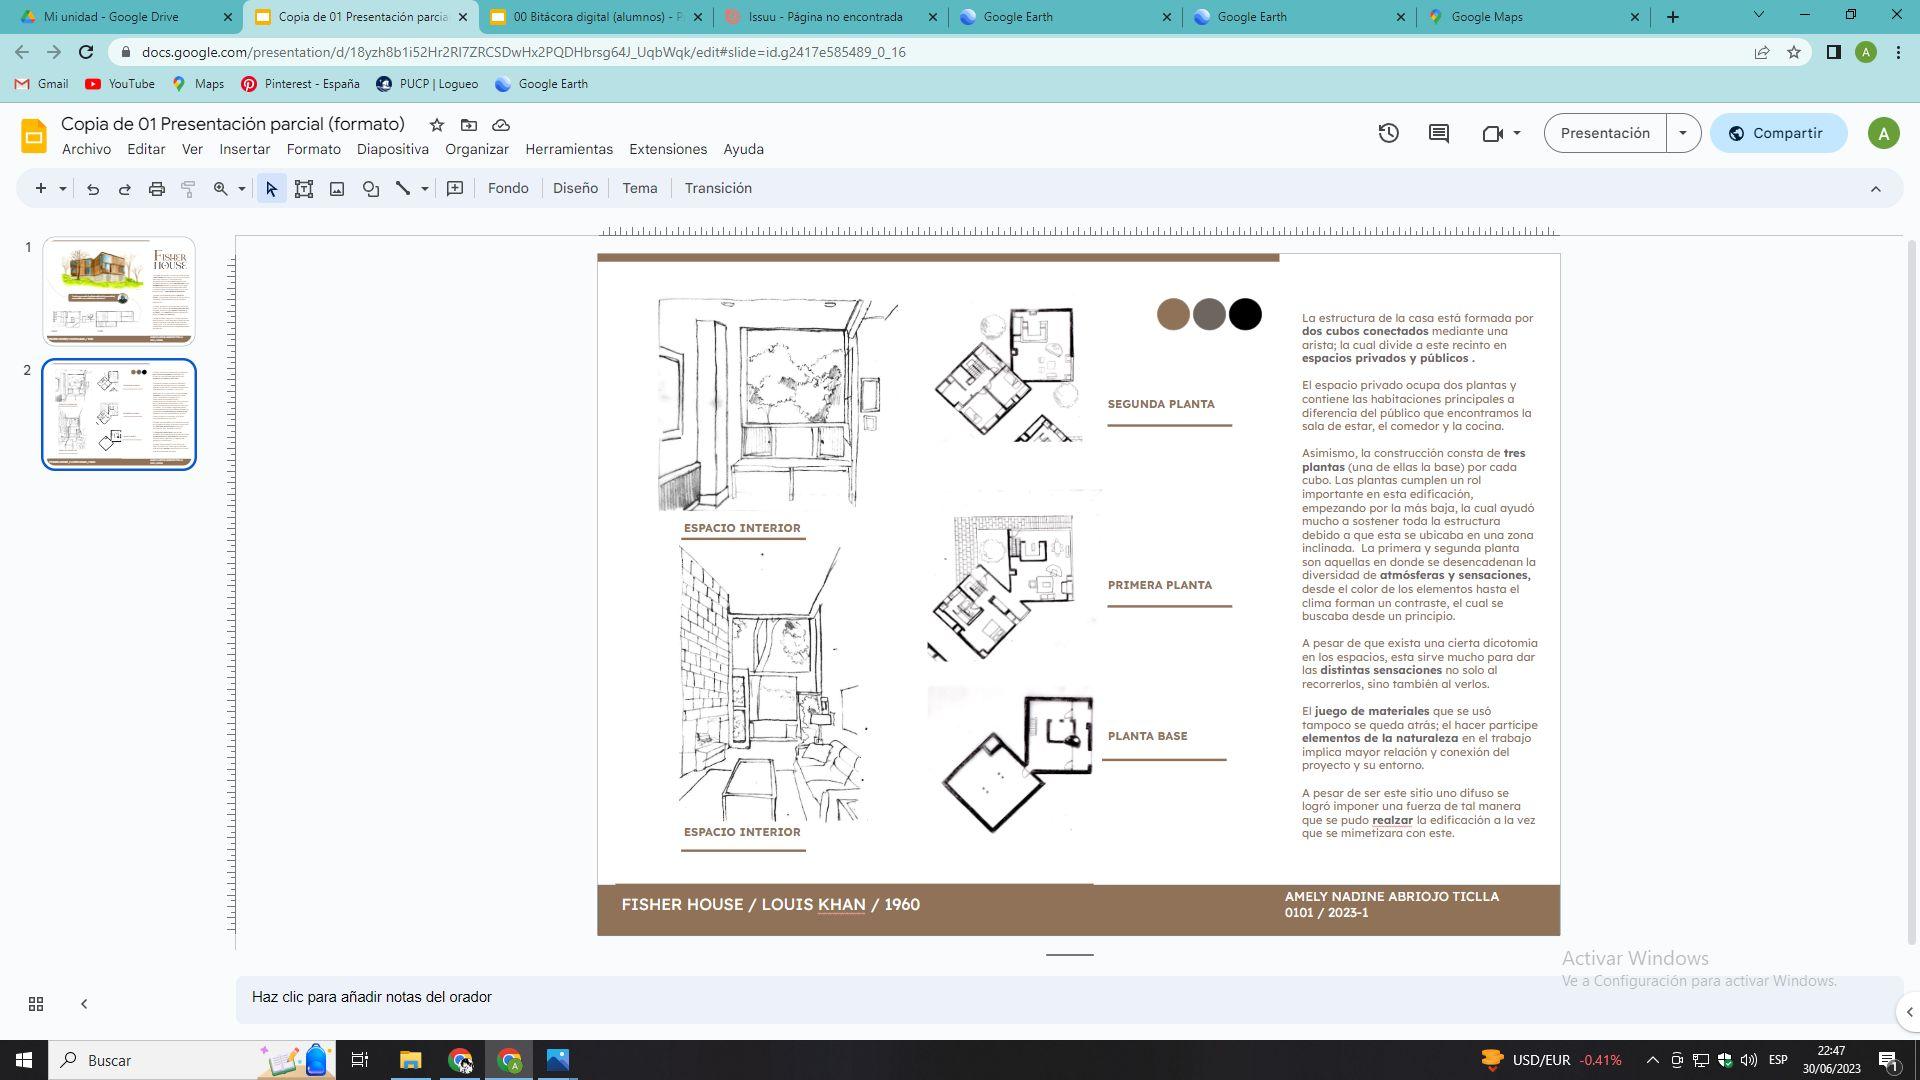Open Task View on the taskbar
This screenshot has height=1080, width=1920.
click(x=360, y=1060)
